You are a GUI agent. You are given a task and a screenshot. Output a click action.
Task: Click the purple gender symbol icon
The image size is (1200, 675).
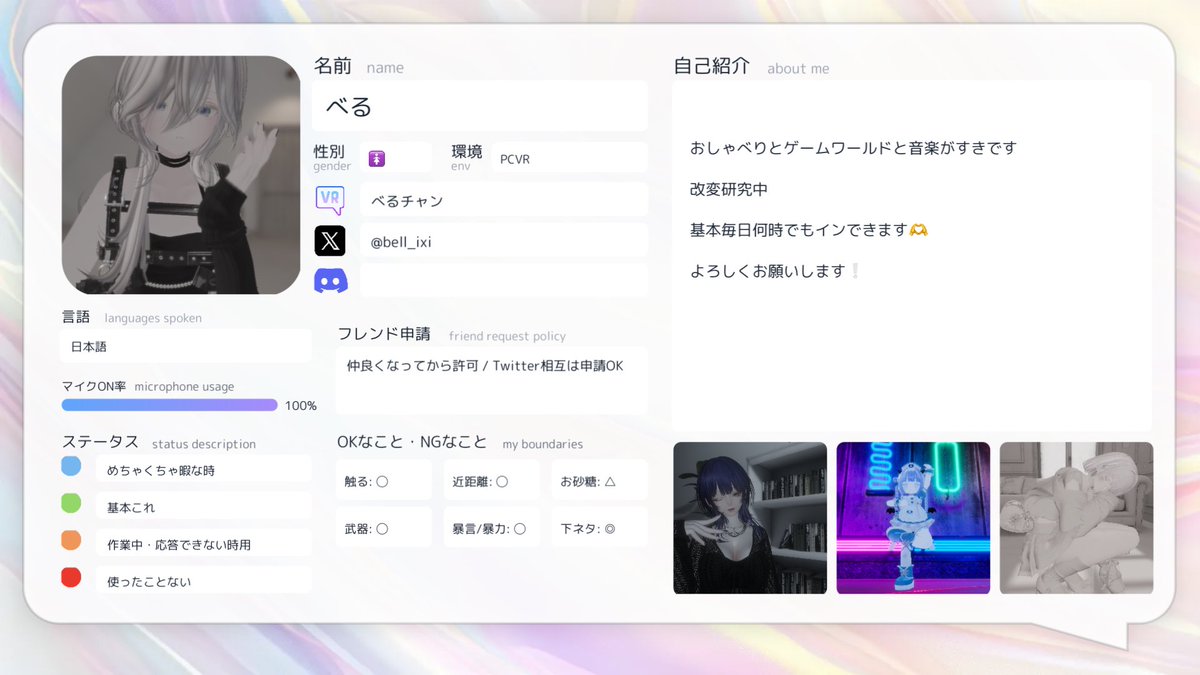[x=377, y=158]
